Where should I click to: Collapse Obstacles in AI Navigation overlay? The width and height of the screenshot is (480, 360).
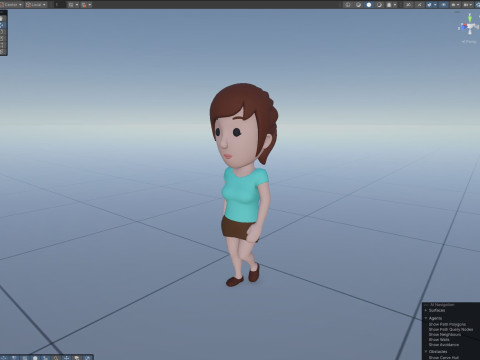[426, 351]
